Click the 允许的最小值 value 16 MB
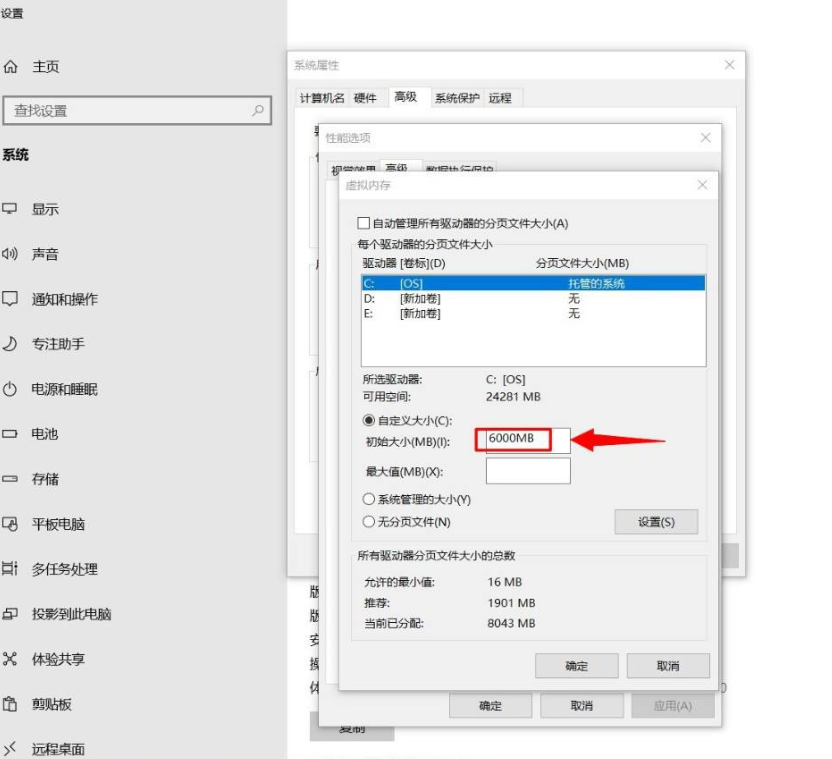 click(x=505, y=582)
